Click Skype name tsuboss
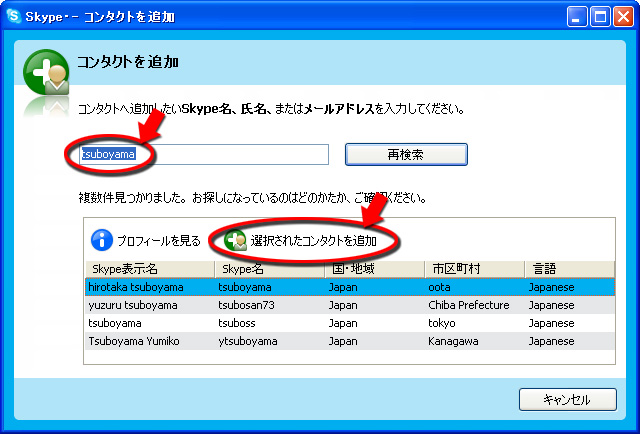The height and width of the screenshot is (434, 640). click(237, 323)
